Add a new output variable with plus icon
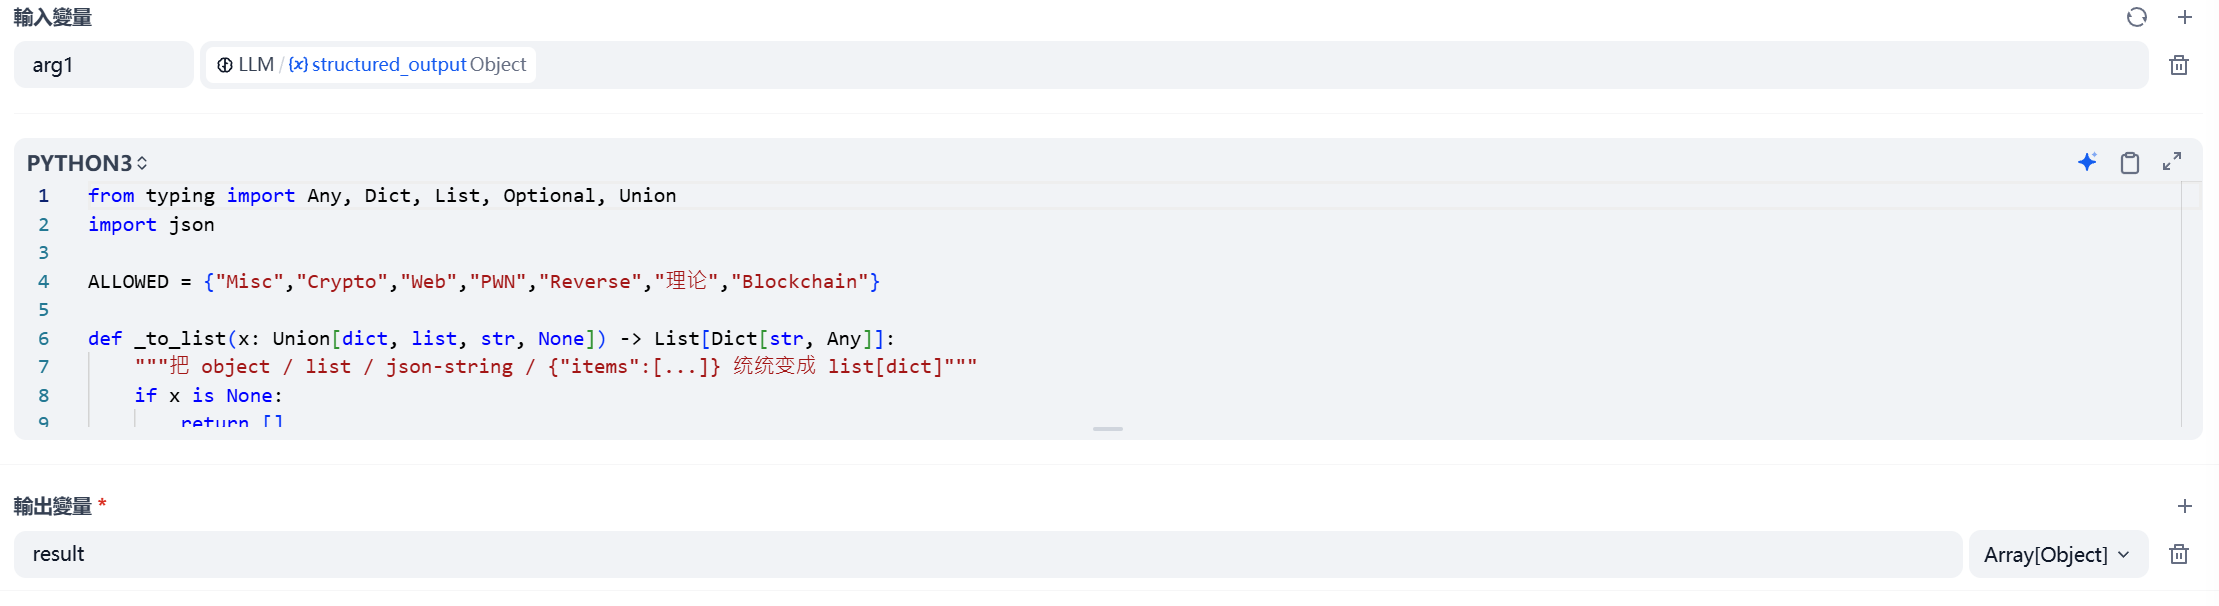The image size is (2219, 606). pos(2185,506)
